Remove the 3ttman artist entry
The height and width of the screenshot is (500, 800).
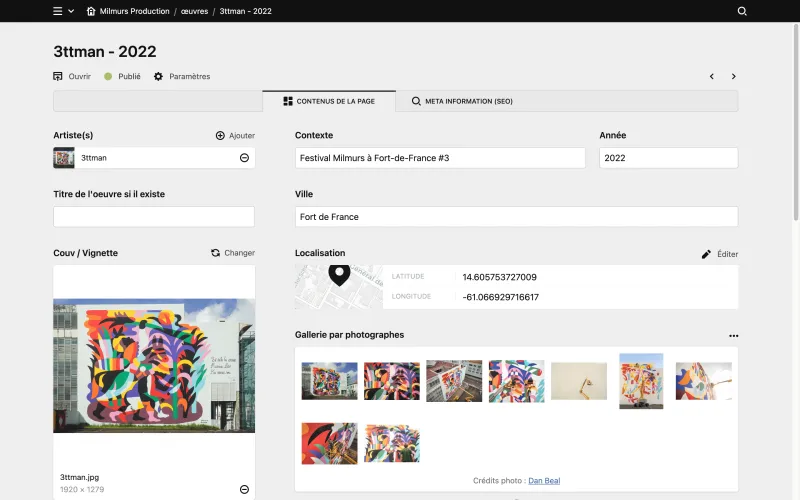coord(244,158)
